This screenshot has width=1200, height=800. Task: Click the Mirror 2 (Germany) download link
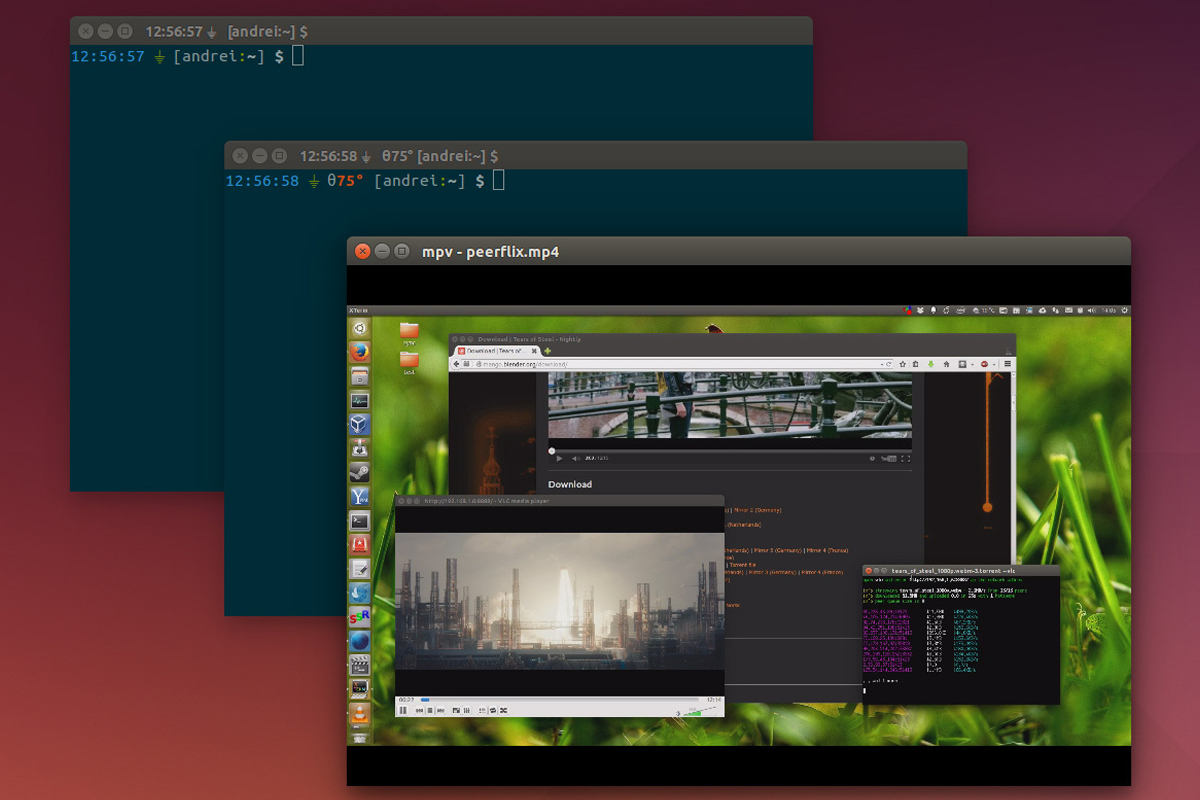point(757,510)
